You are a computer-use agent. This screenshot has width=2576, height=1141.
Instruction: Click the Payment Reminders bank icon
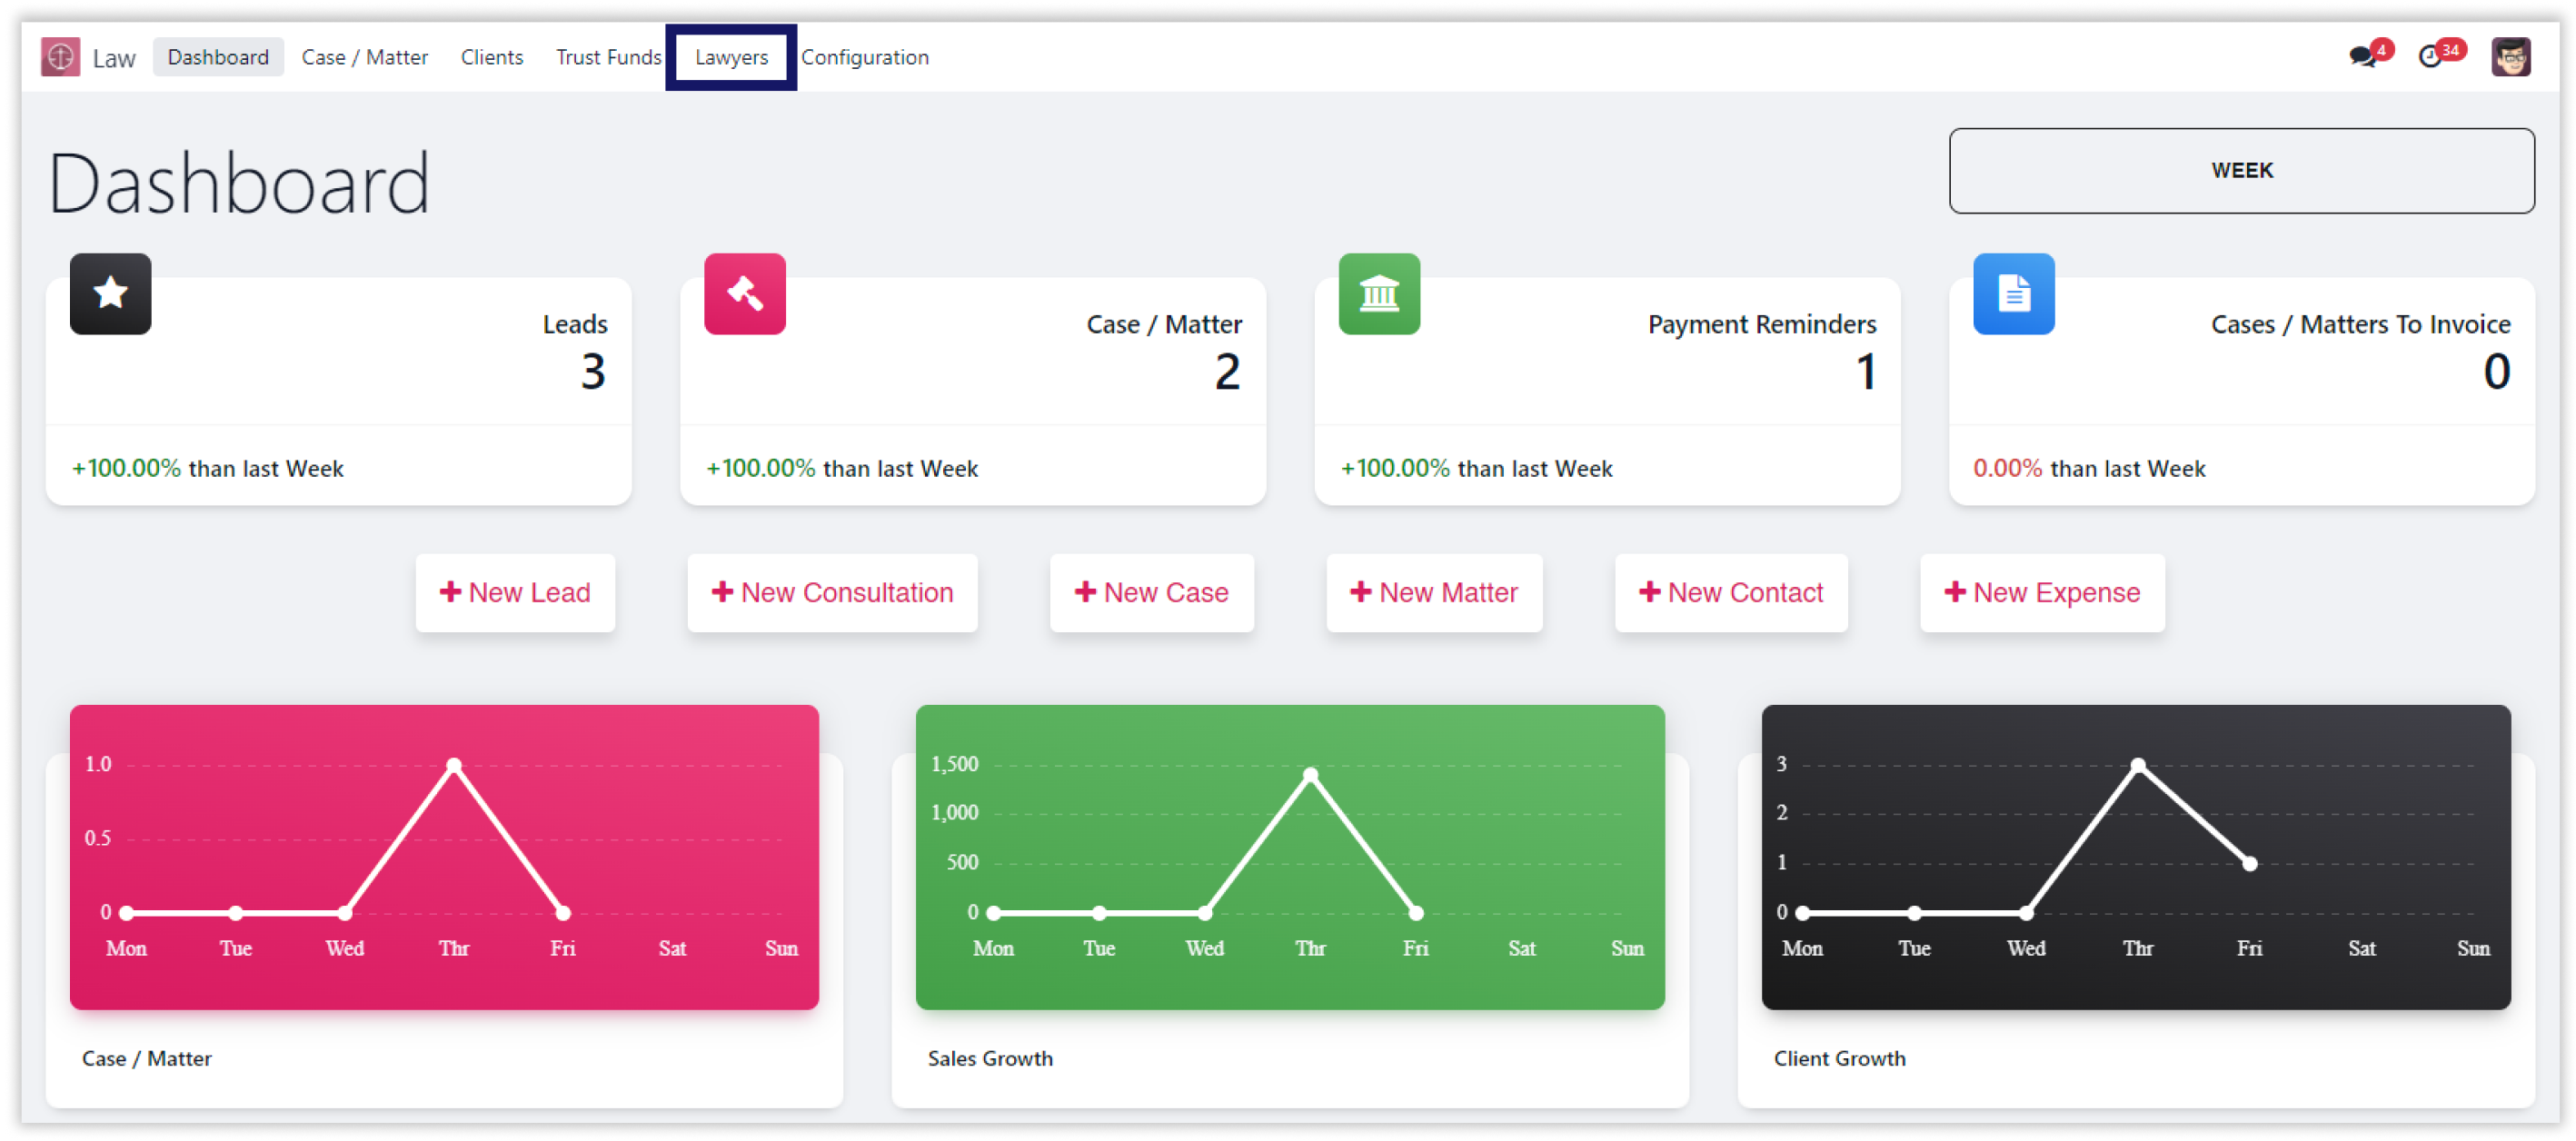tap(1379, 294)
